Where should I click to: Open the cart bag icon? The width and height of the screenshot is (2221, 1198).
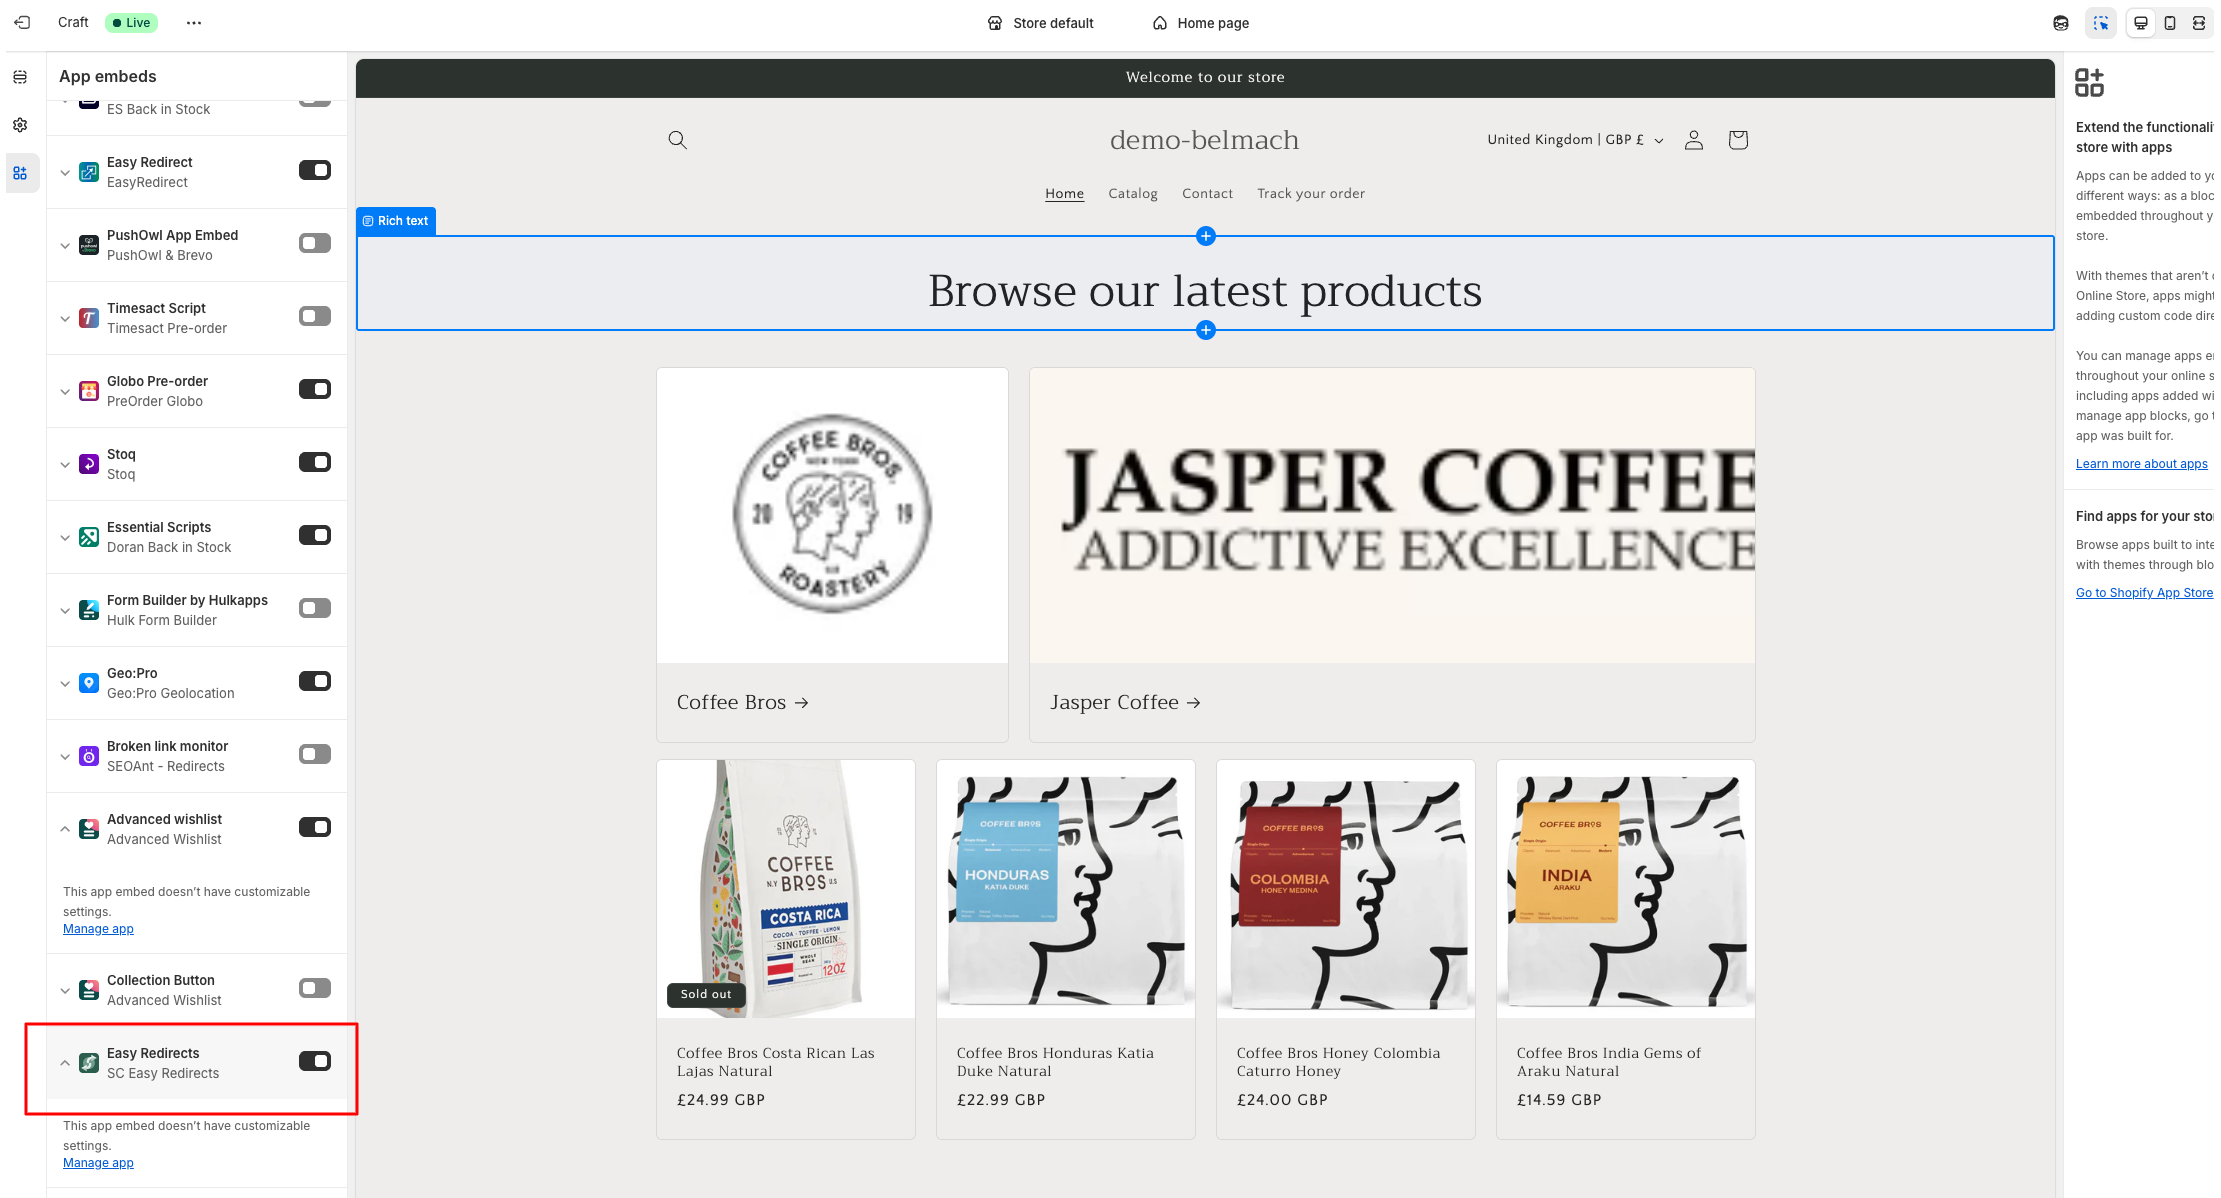point(1737,140)
